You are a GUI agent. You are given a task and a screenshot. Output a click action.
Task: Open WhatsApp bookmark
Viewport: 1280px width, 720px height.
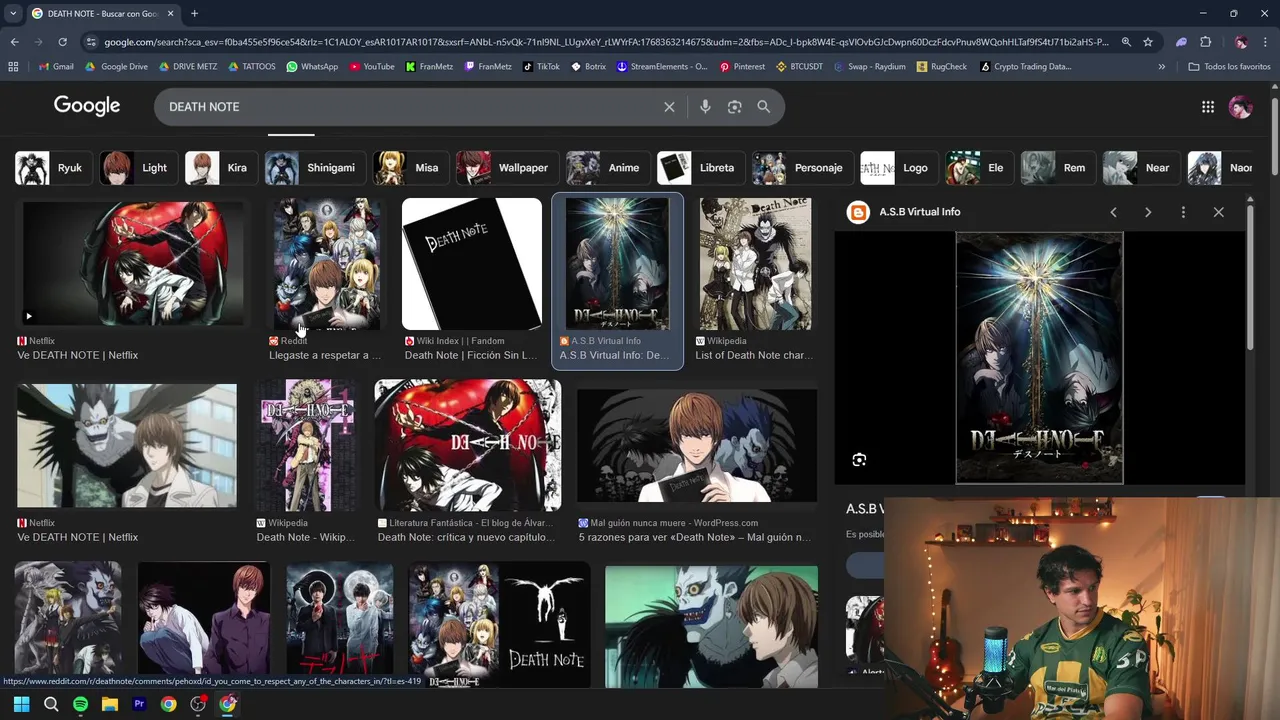312,67
